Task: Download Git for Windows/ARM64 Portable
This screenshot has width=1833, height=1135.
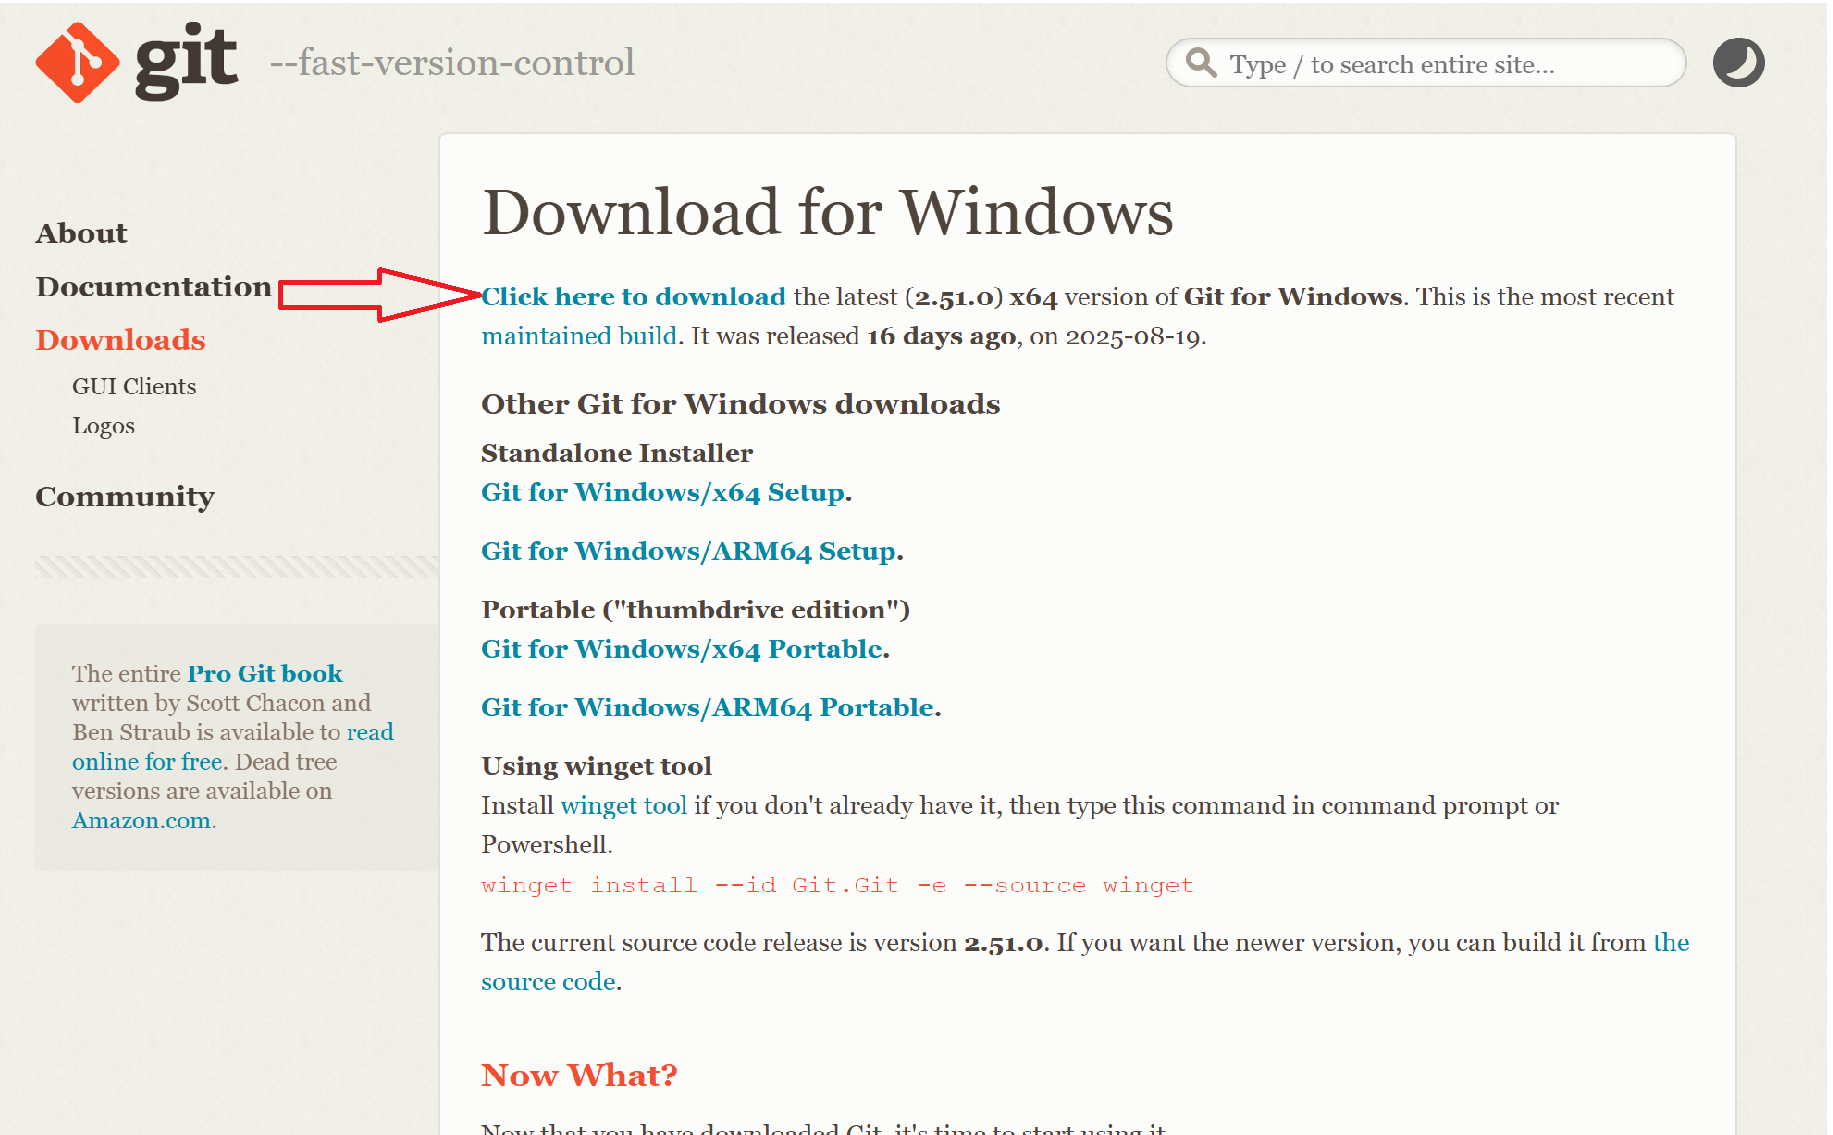Action: pos(708,708)
